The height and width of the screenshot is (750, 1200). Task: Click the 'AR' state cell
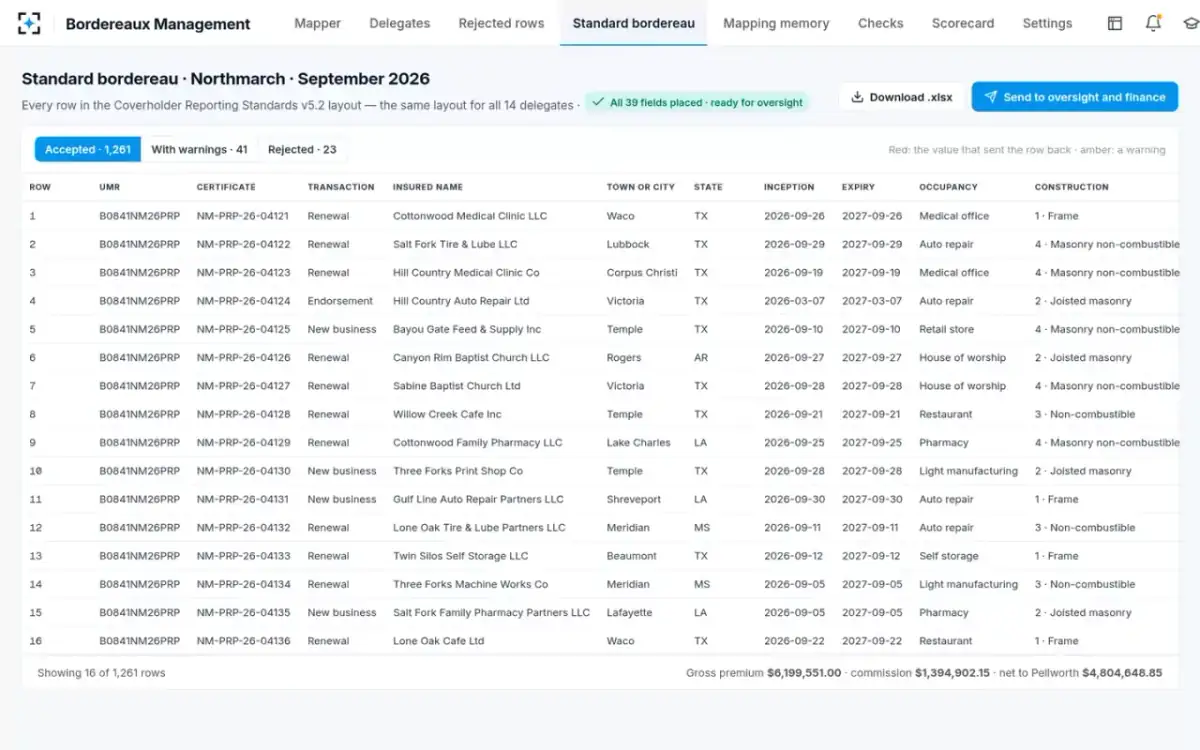(x=701, y=357)
